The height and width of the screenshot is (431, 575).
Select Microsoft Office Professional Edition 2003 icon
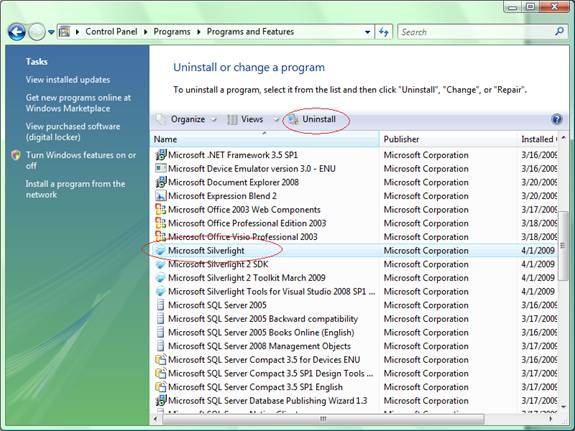click(160, 223)
